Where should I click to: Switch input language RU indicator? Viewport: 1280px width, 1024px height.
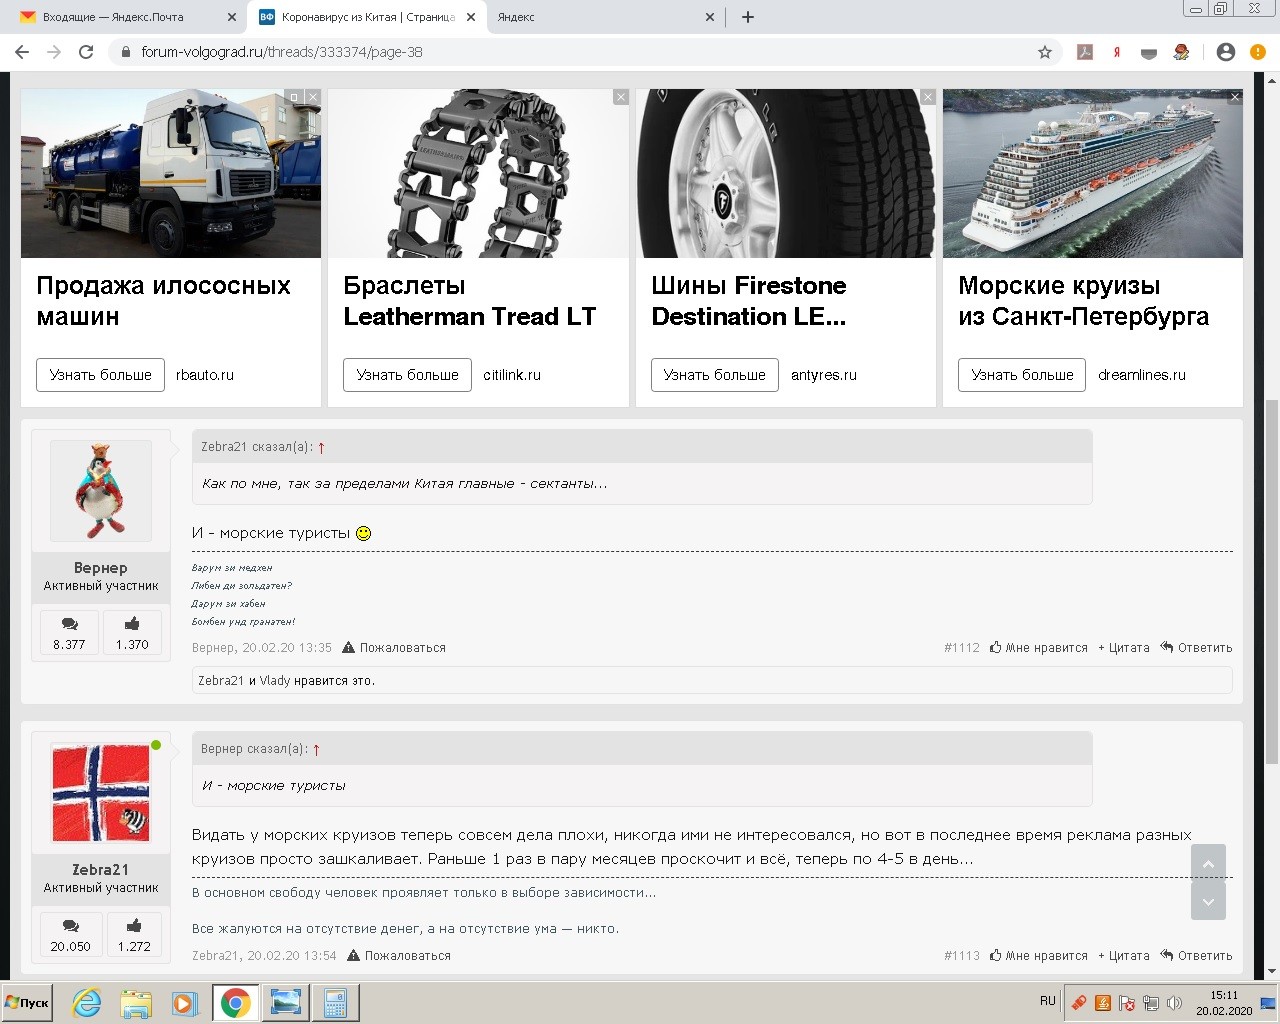1047,1001
